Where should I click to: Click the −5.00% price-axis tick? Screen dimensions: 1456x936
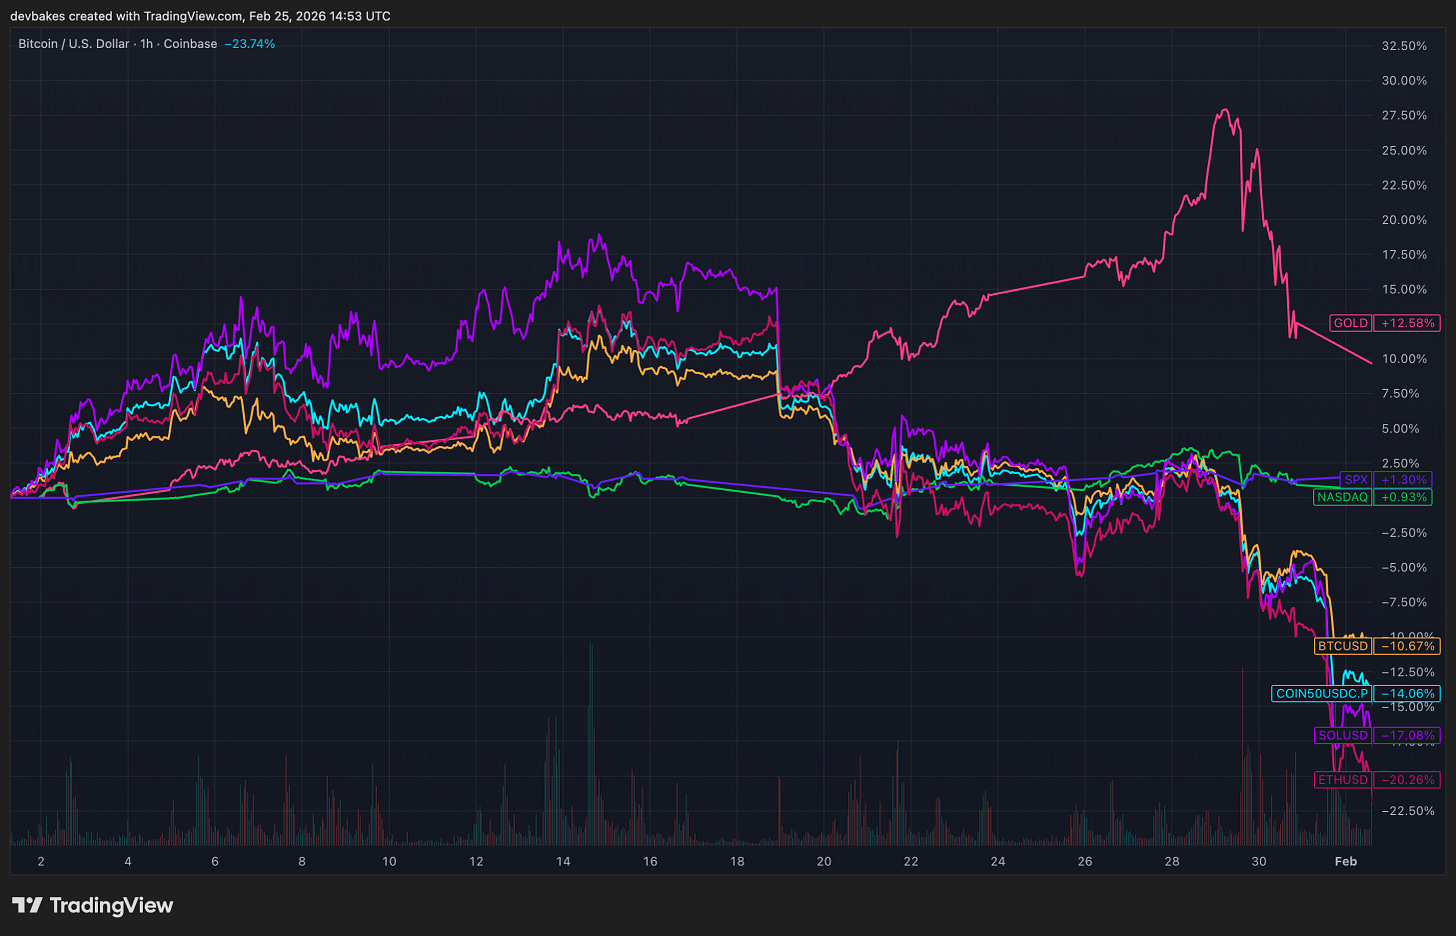tap(1404, 568)
